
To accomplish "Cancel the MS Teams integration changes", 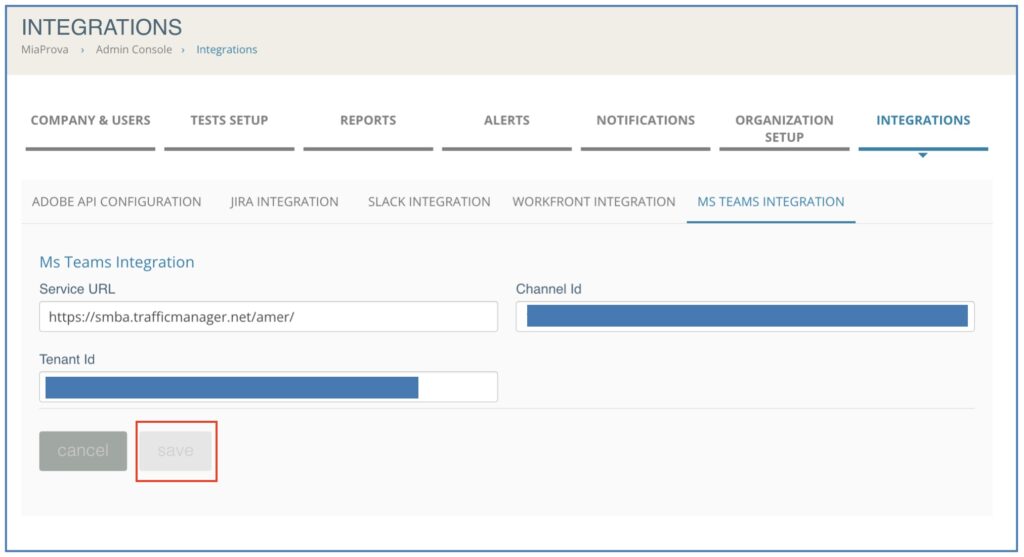I will point(83,451).
